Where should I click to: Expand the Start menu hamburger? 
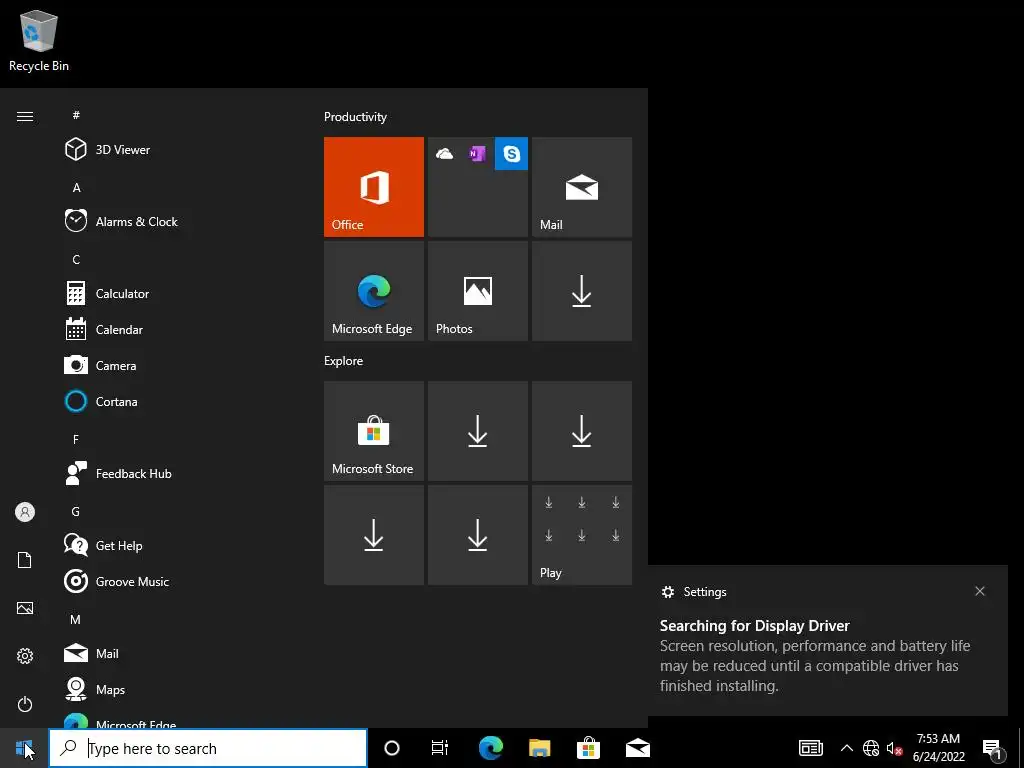25,116
